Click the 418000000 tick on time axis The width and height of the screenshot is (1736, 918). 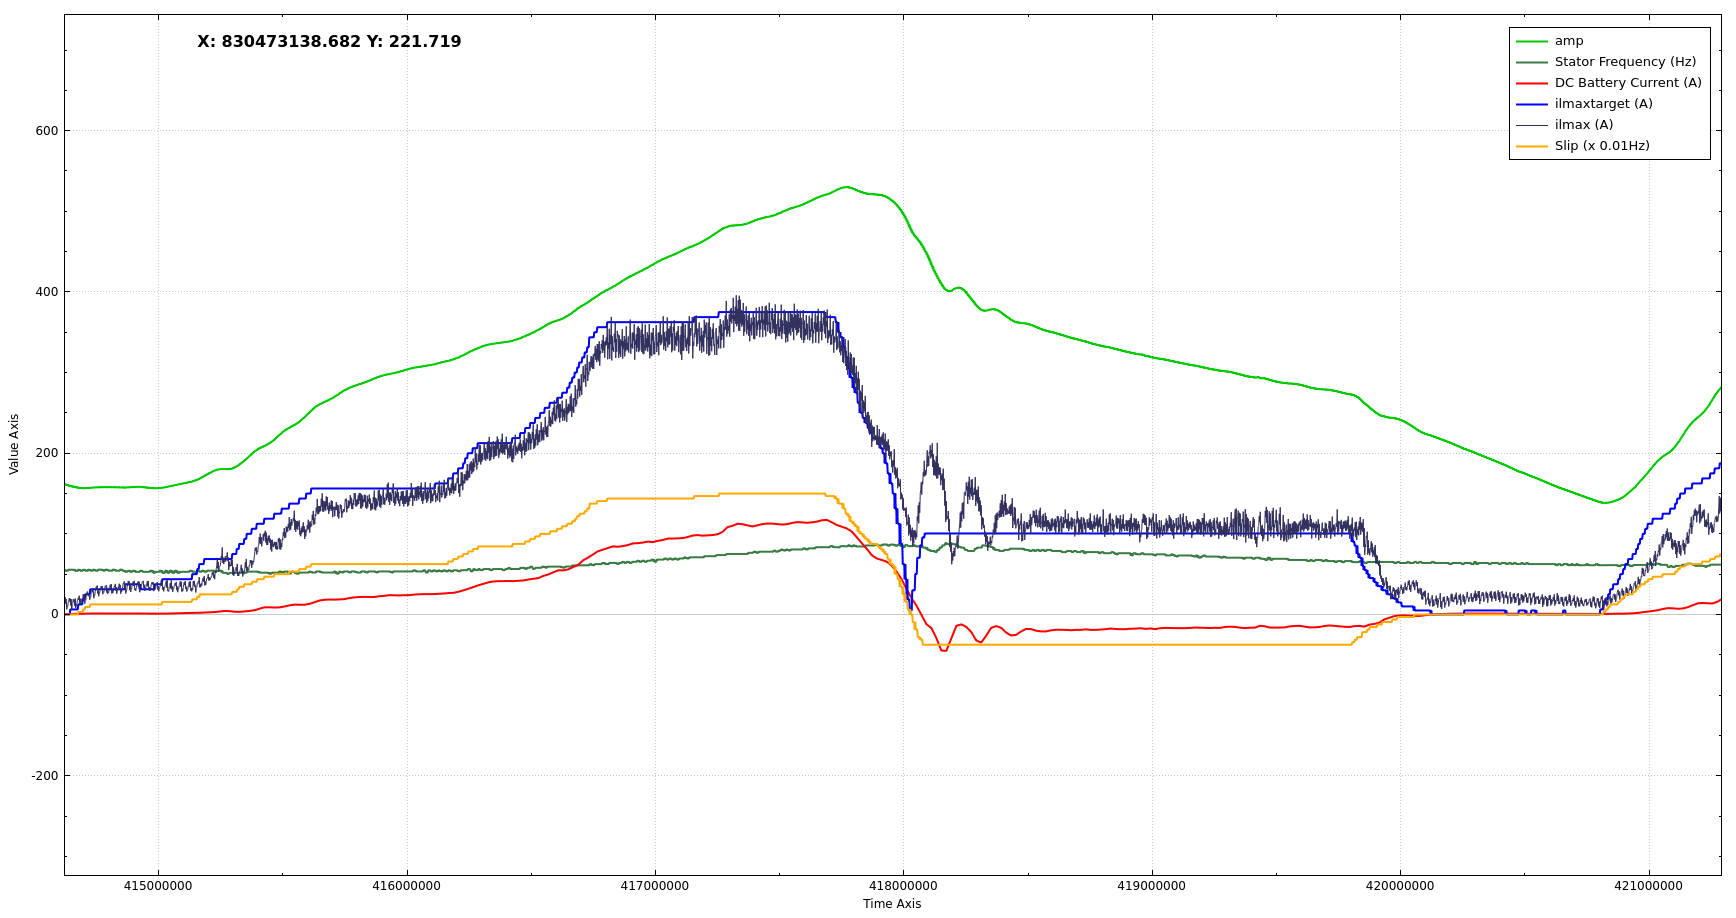[x=903, y=886]
